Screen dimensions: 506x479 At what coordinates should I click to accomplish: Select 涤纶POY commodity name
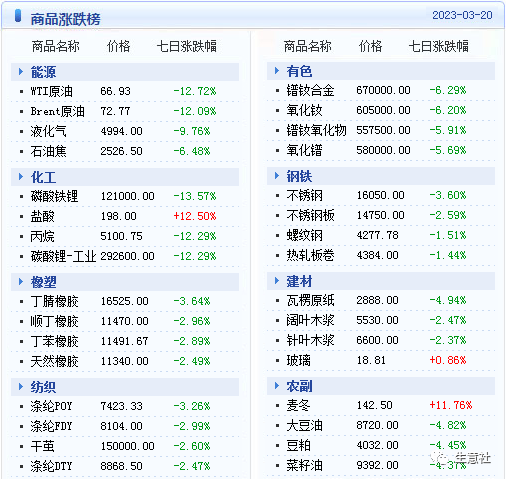click(x=51, y=406)
